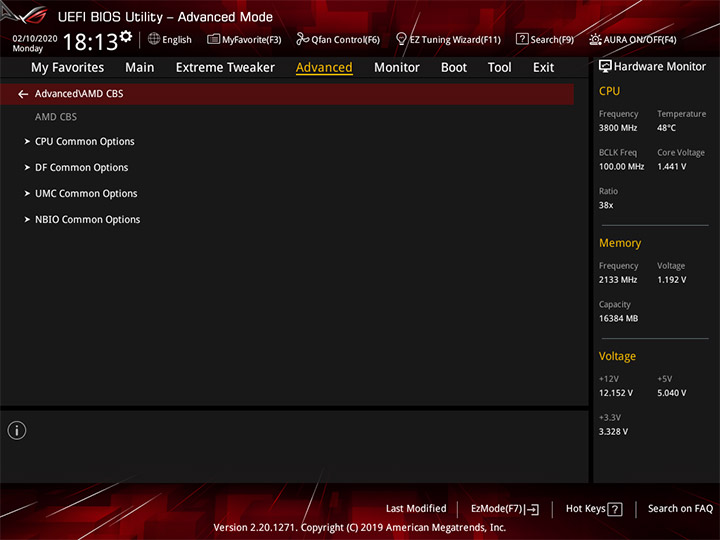Image resolution: width=720 pixels, height=540 pixels.
Task: Click the Hot Keys question mark icon
Action: point(615,509)
